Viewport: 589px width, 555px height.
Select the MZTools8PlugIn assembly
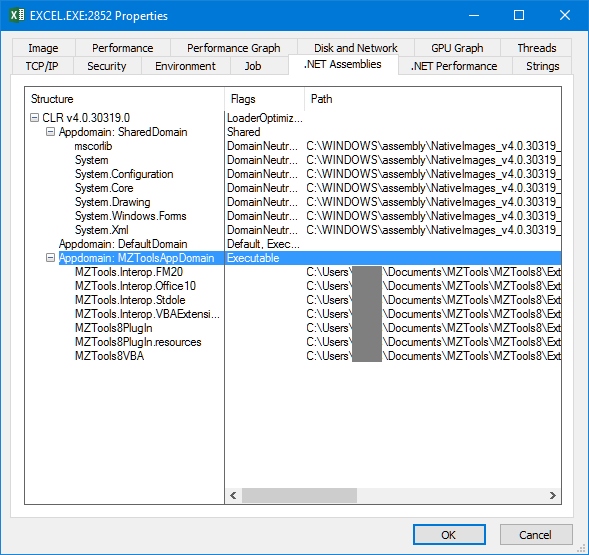113,328
